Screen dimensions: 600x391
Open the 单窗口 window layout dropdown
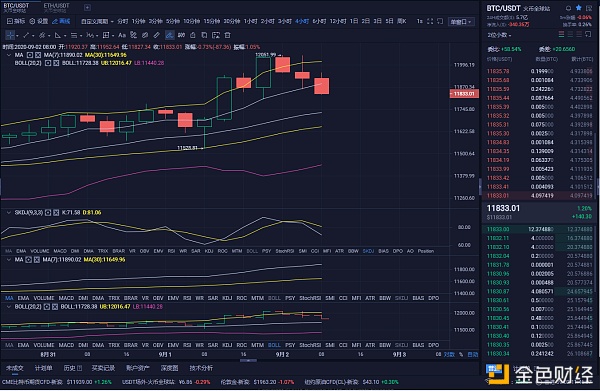pyautogui.click(x=460, y=22)
